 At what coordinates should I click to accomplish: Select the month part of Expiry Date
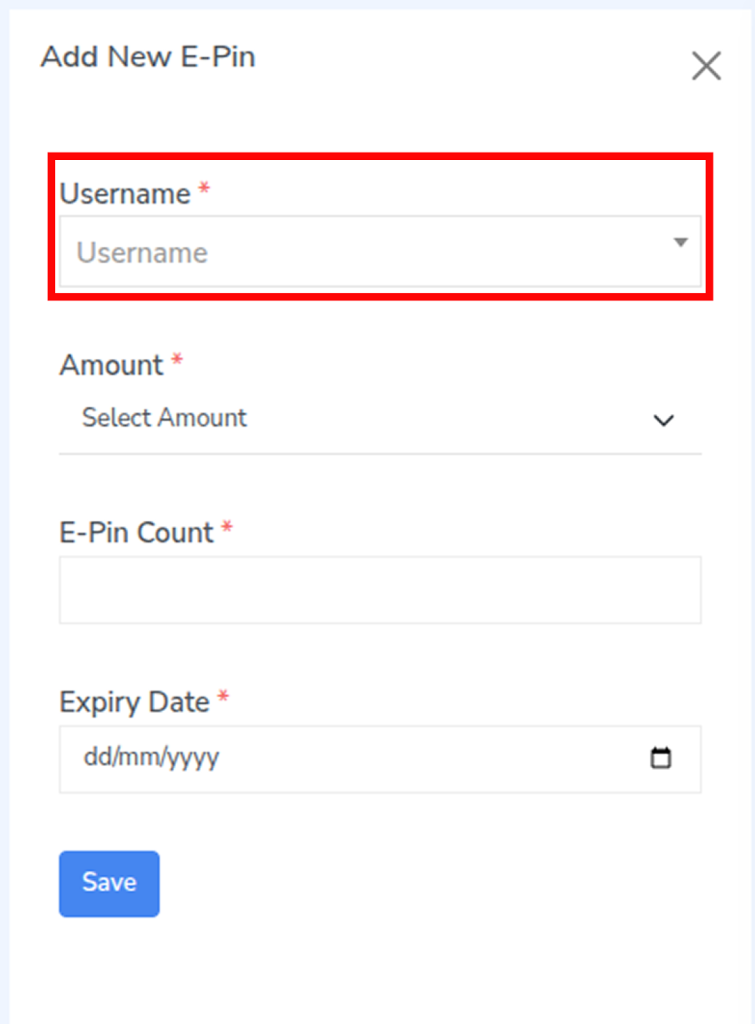click(136, 758)
